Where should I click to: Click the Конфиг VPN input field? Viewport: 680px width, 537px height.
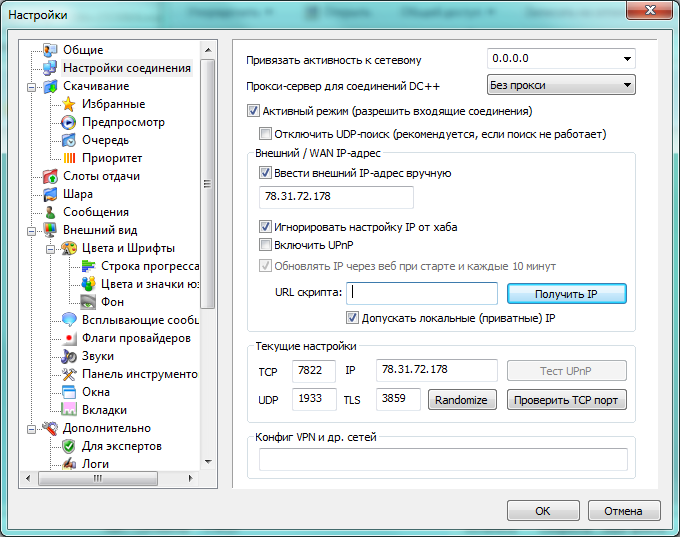point(443,459)
